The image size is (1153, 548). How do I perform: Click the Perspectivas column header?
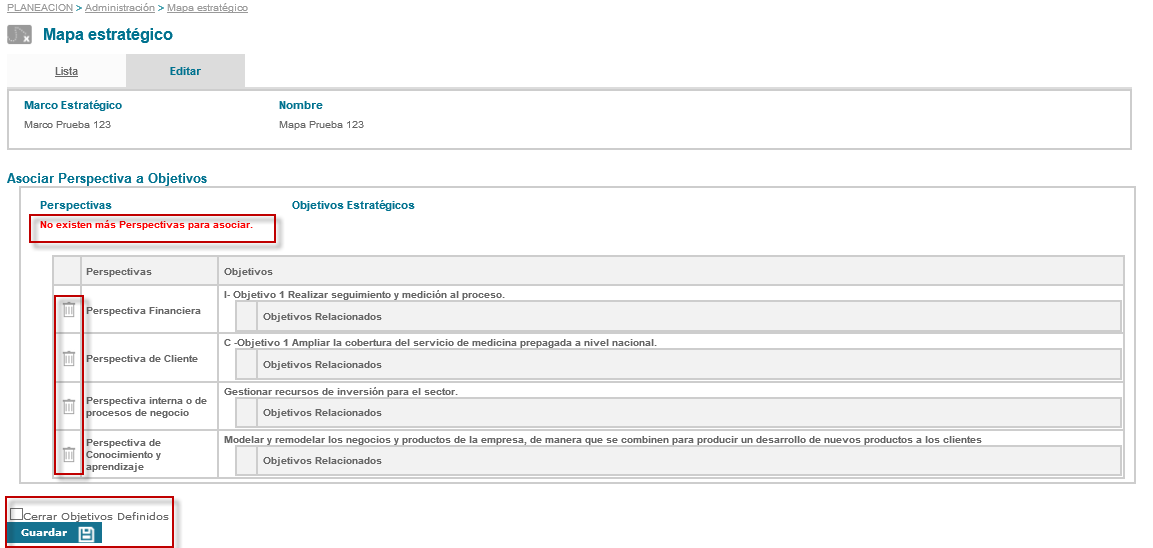(119, 271)
